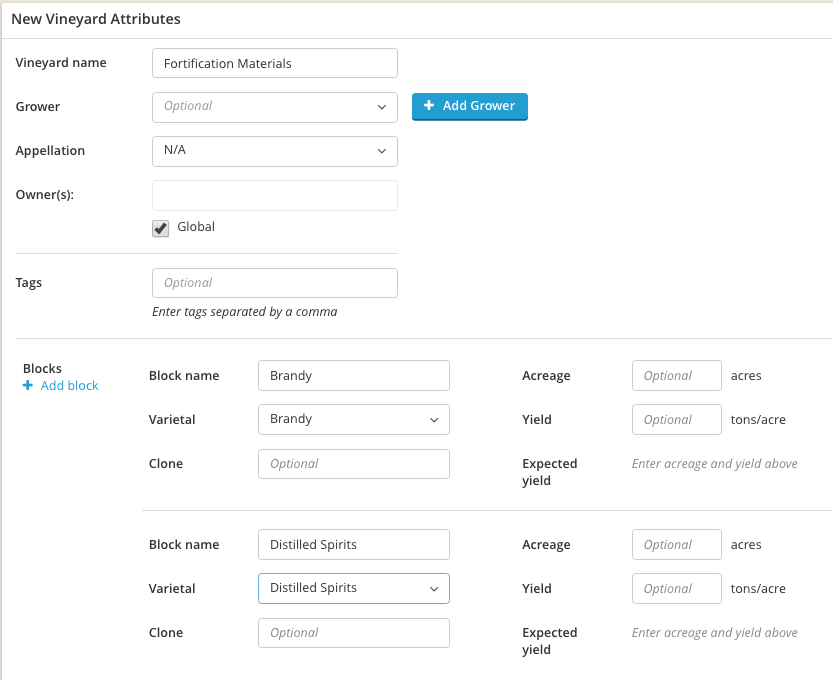Click the Appellation dropdown chevron arrow
Screen dimensions: 833x680
pos(381,151)
